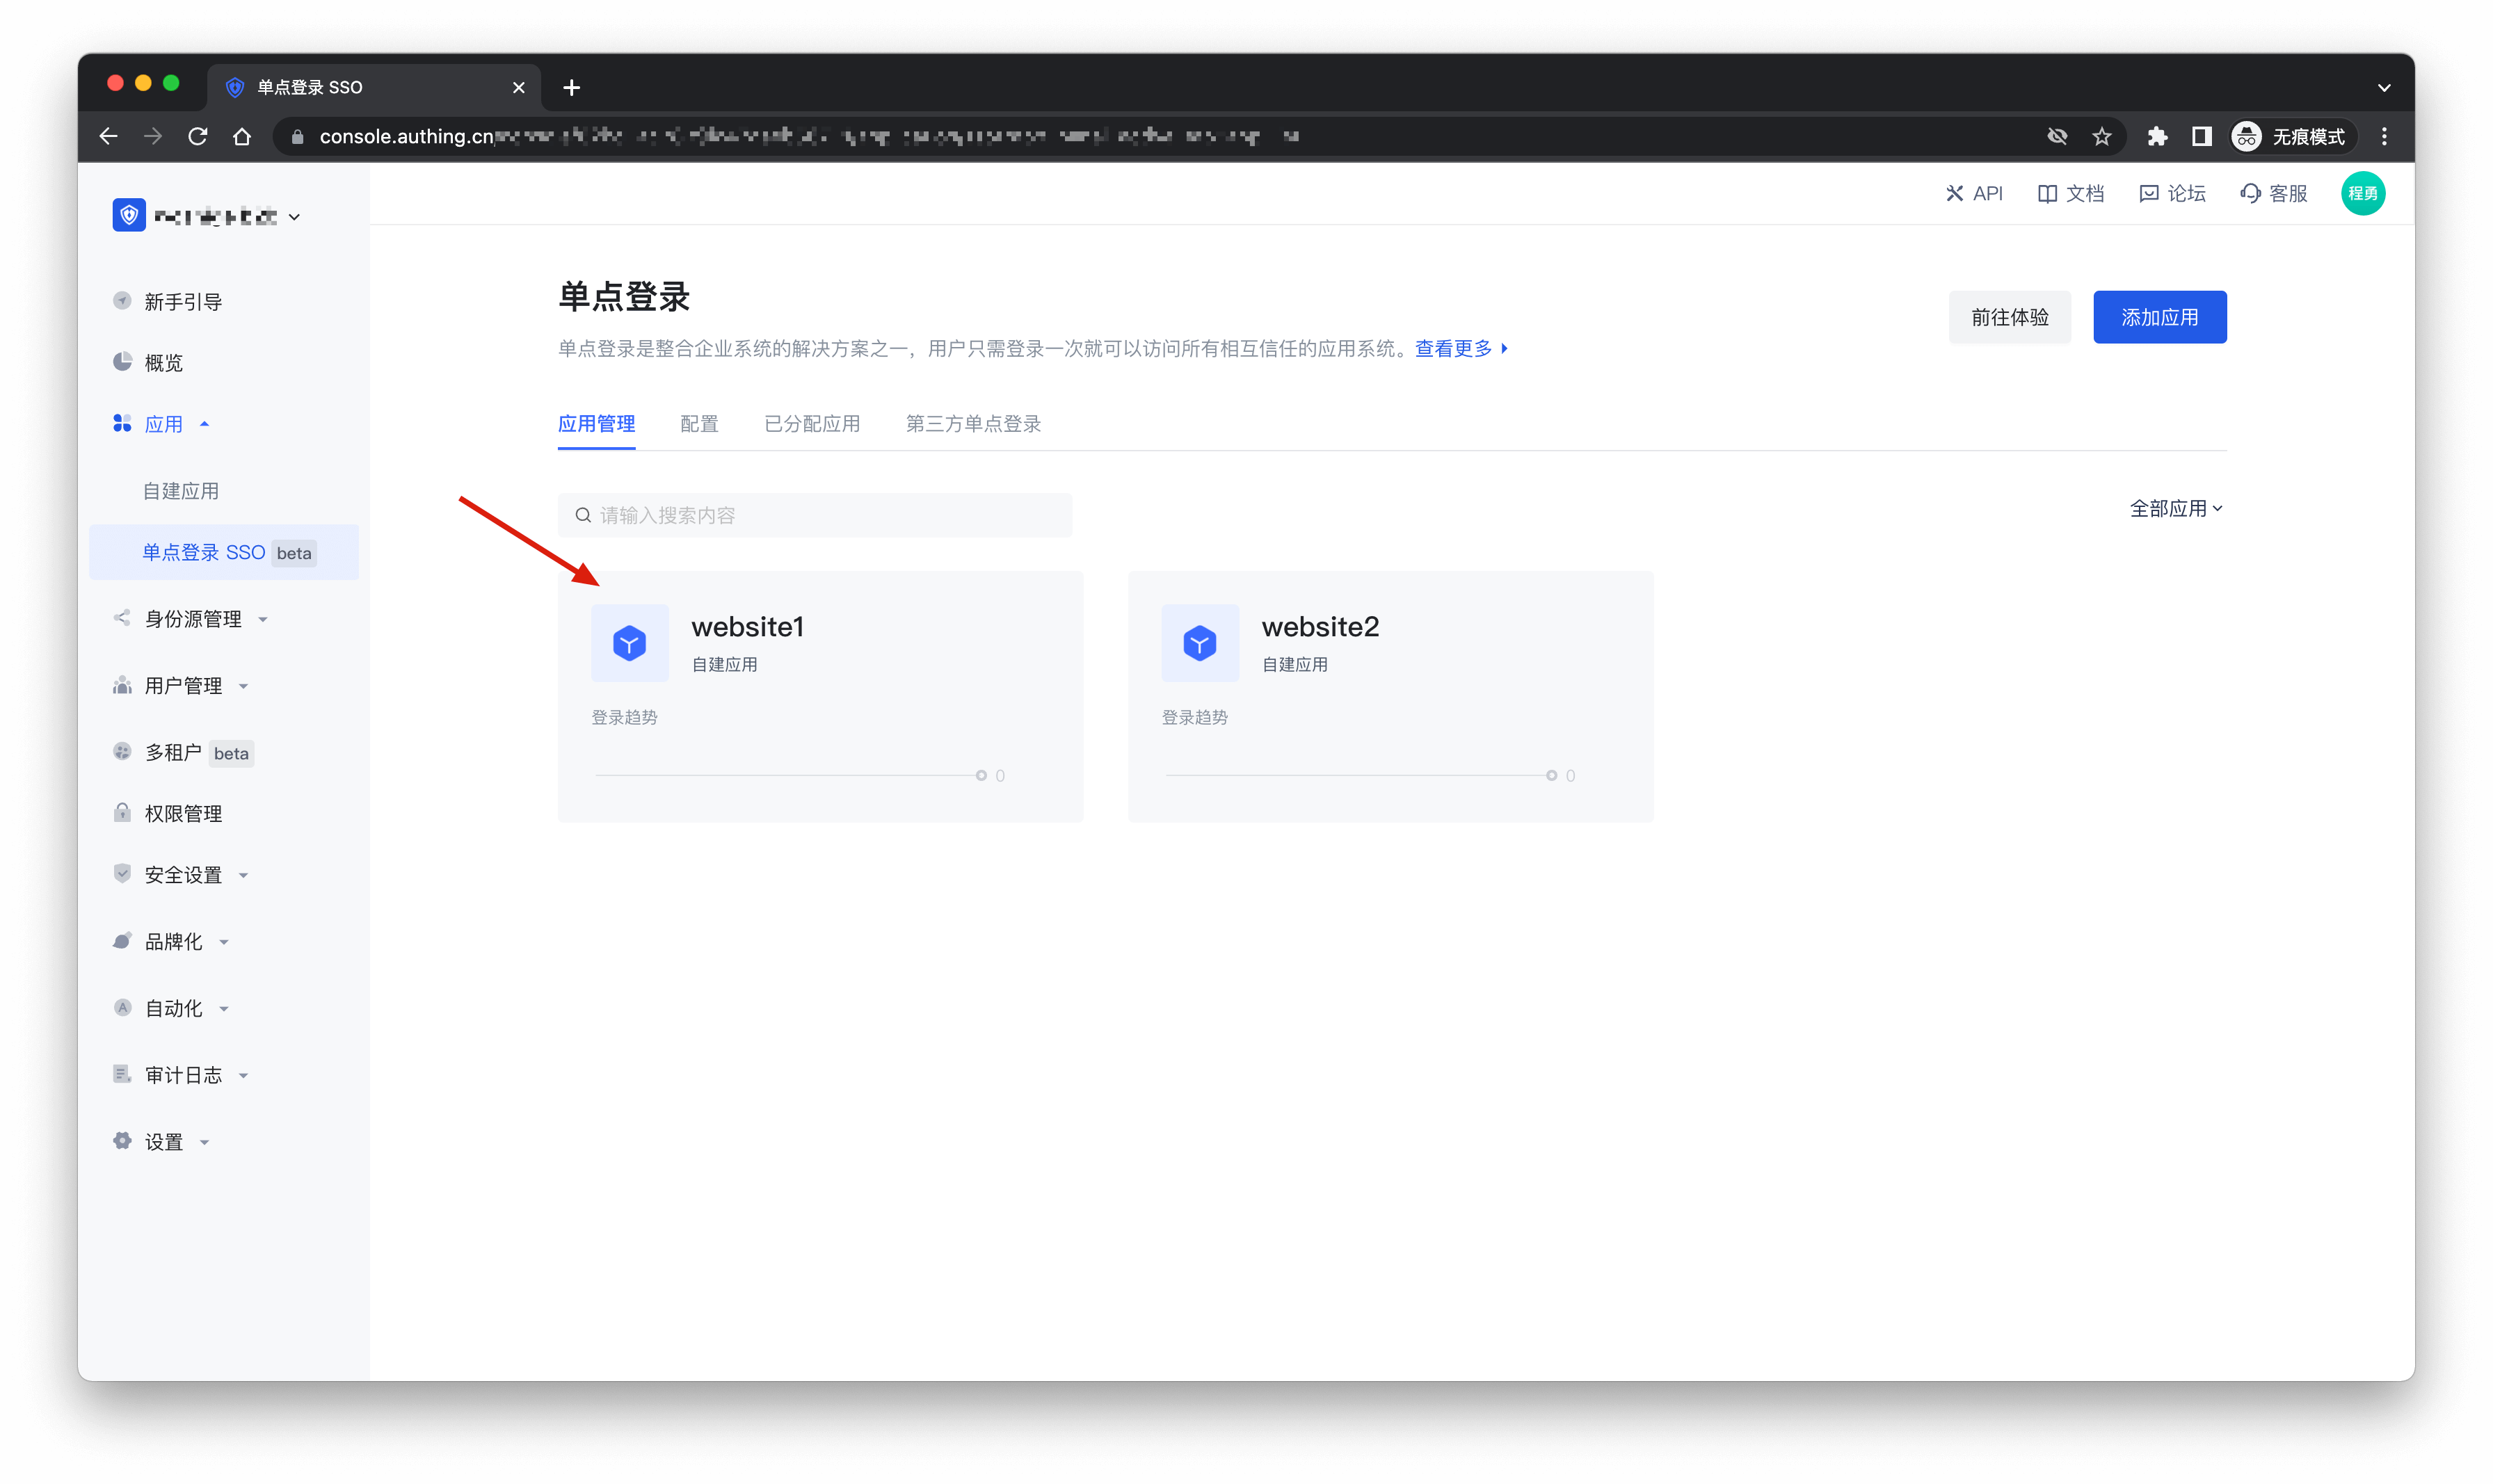
Task: Switch to the 配置 tab
Action: (699, 423)
